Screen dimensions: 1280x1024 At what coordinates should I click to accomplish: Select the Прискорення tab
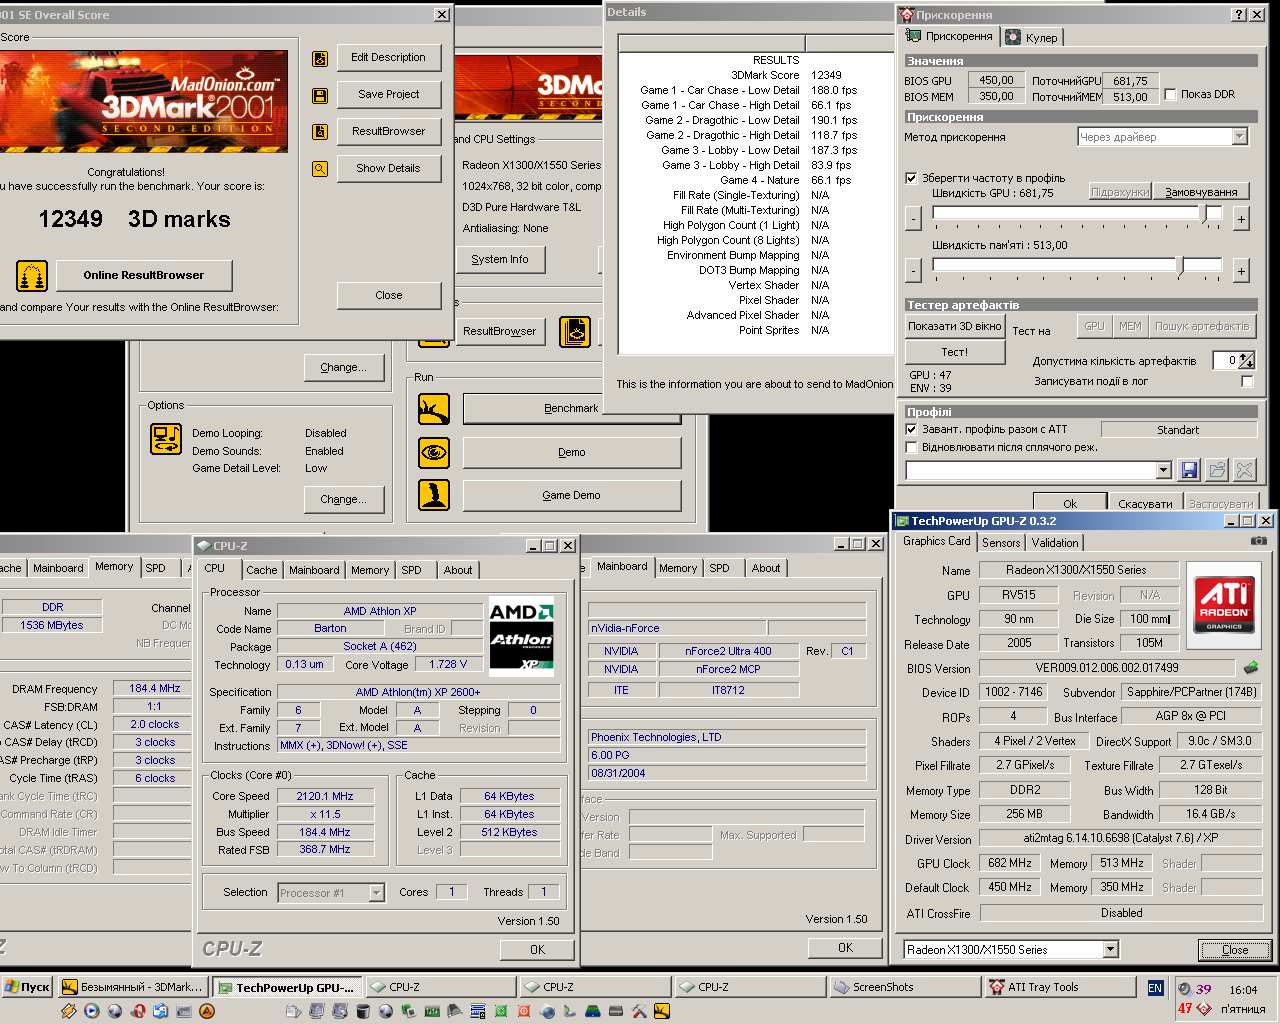click(x=950, y=36)
